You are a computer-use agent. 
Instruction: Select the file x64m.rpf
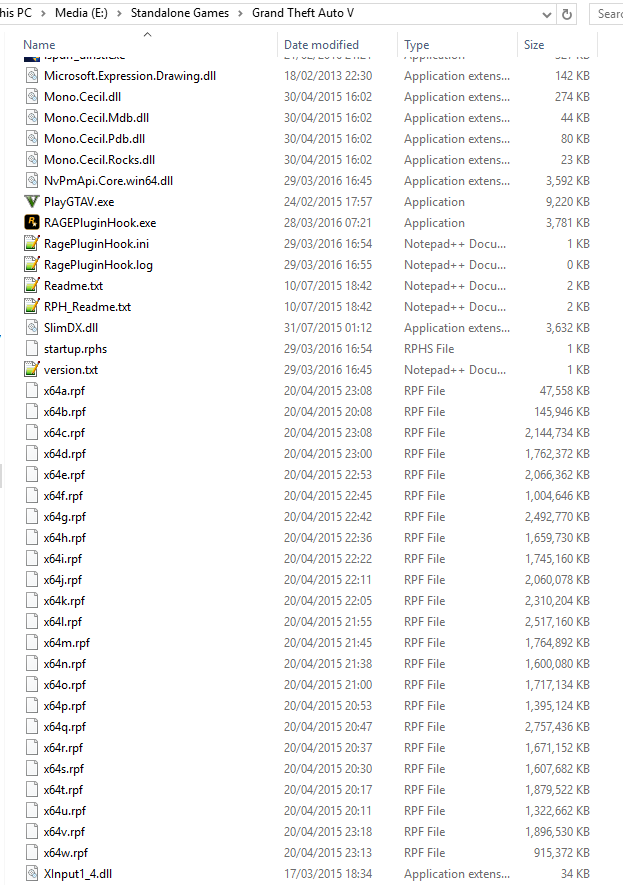pyautogui.click(x=67, y=643)
